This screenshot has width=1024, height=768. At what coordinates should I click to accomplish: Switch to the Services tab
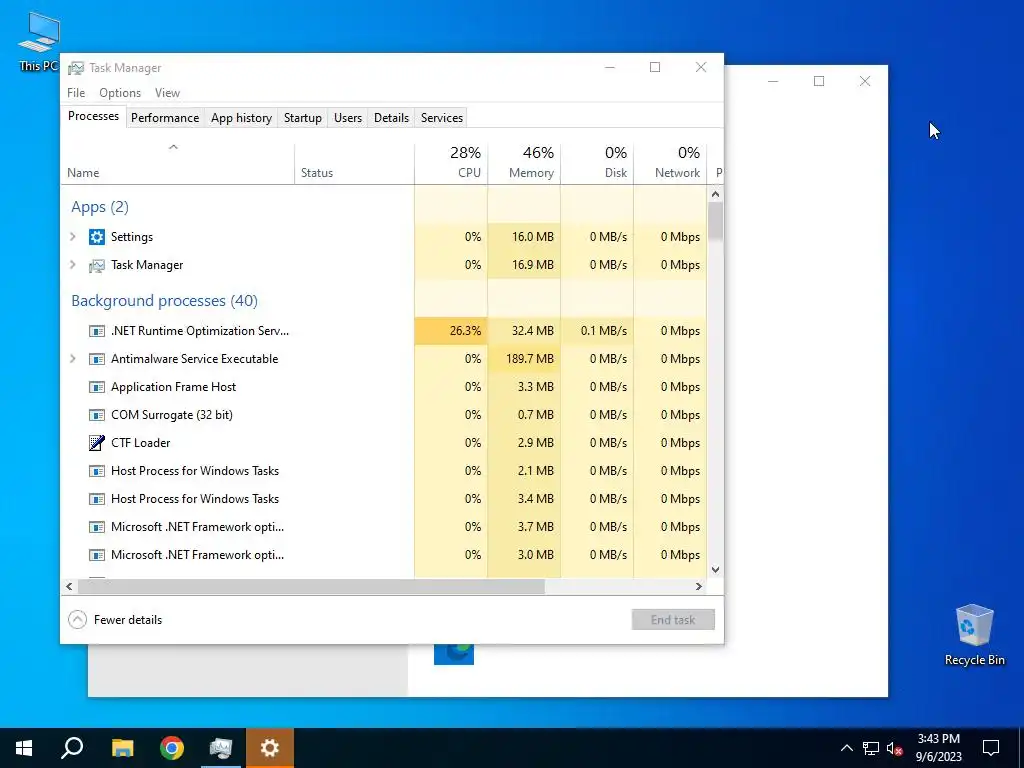[442, 118]
